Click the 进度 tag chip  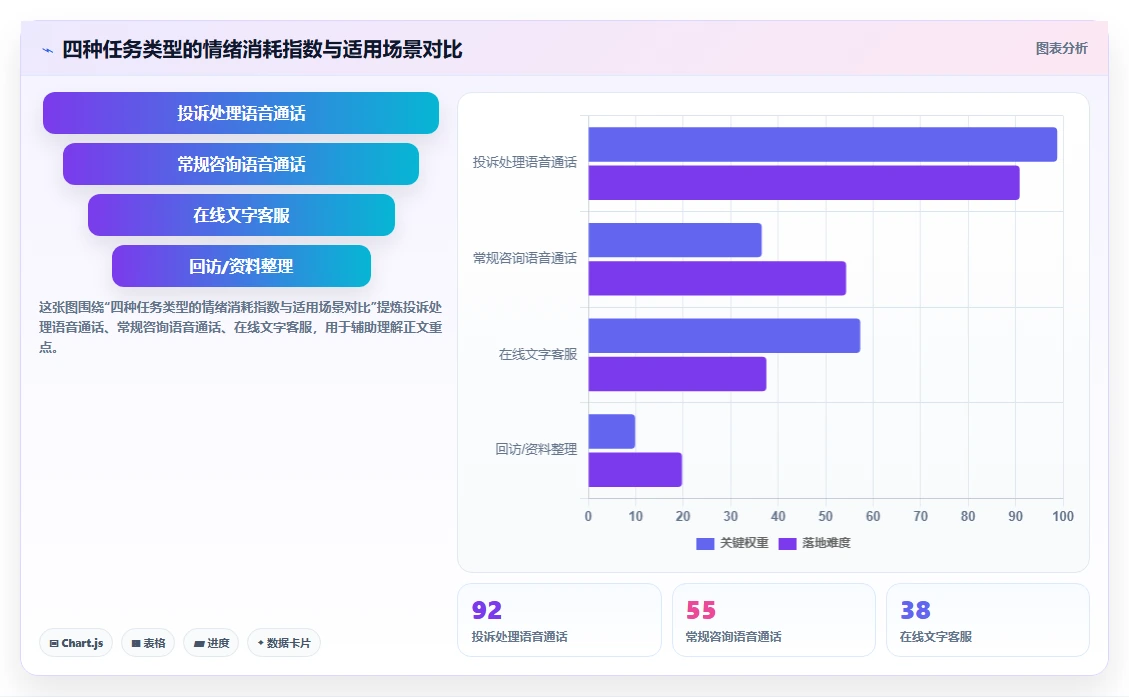click(x=211, y=643)
